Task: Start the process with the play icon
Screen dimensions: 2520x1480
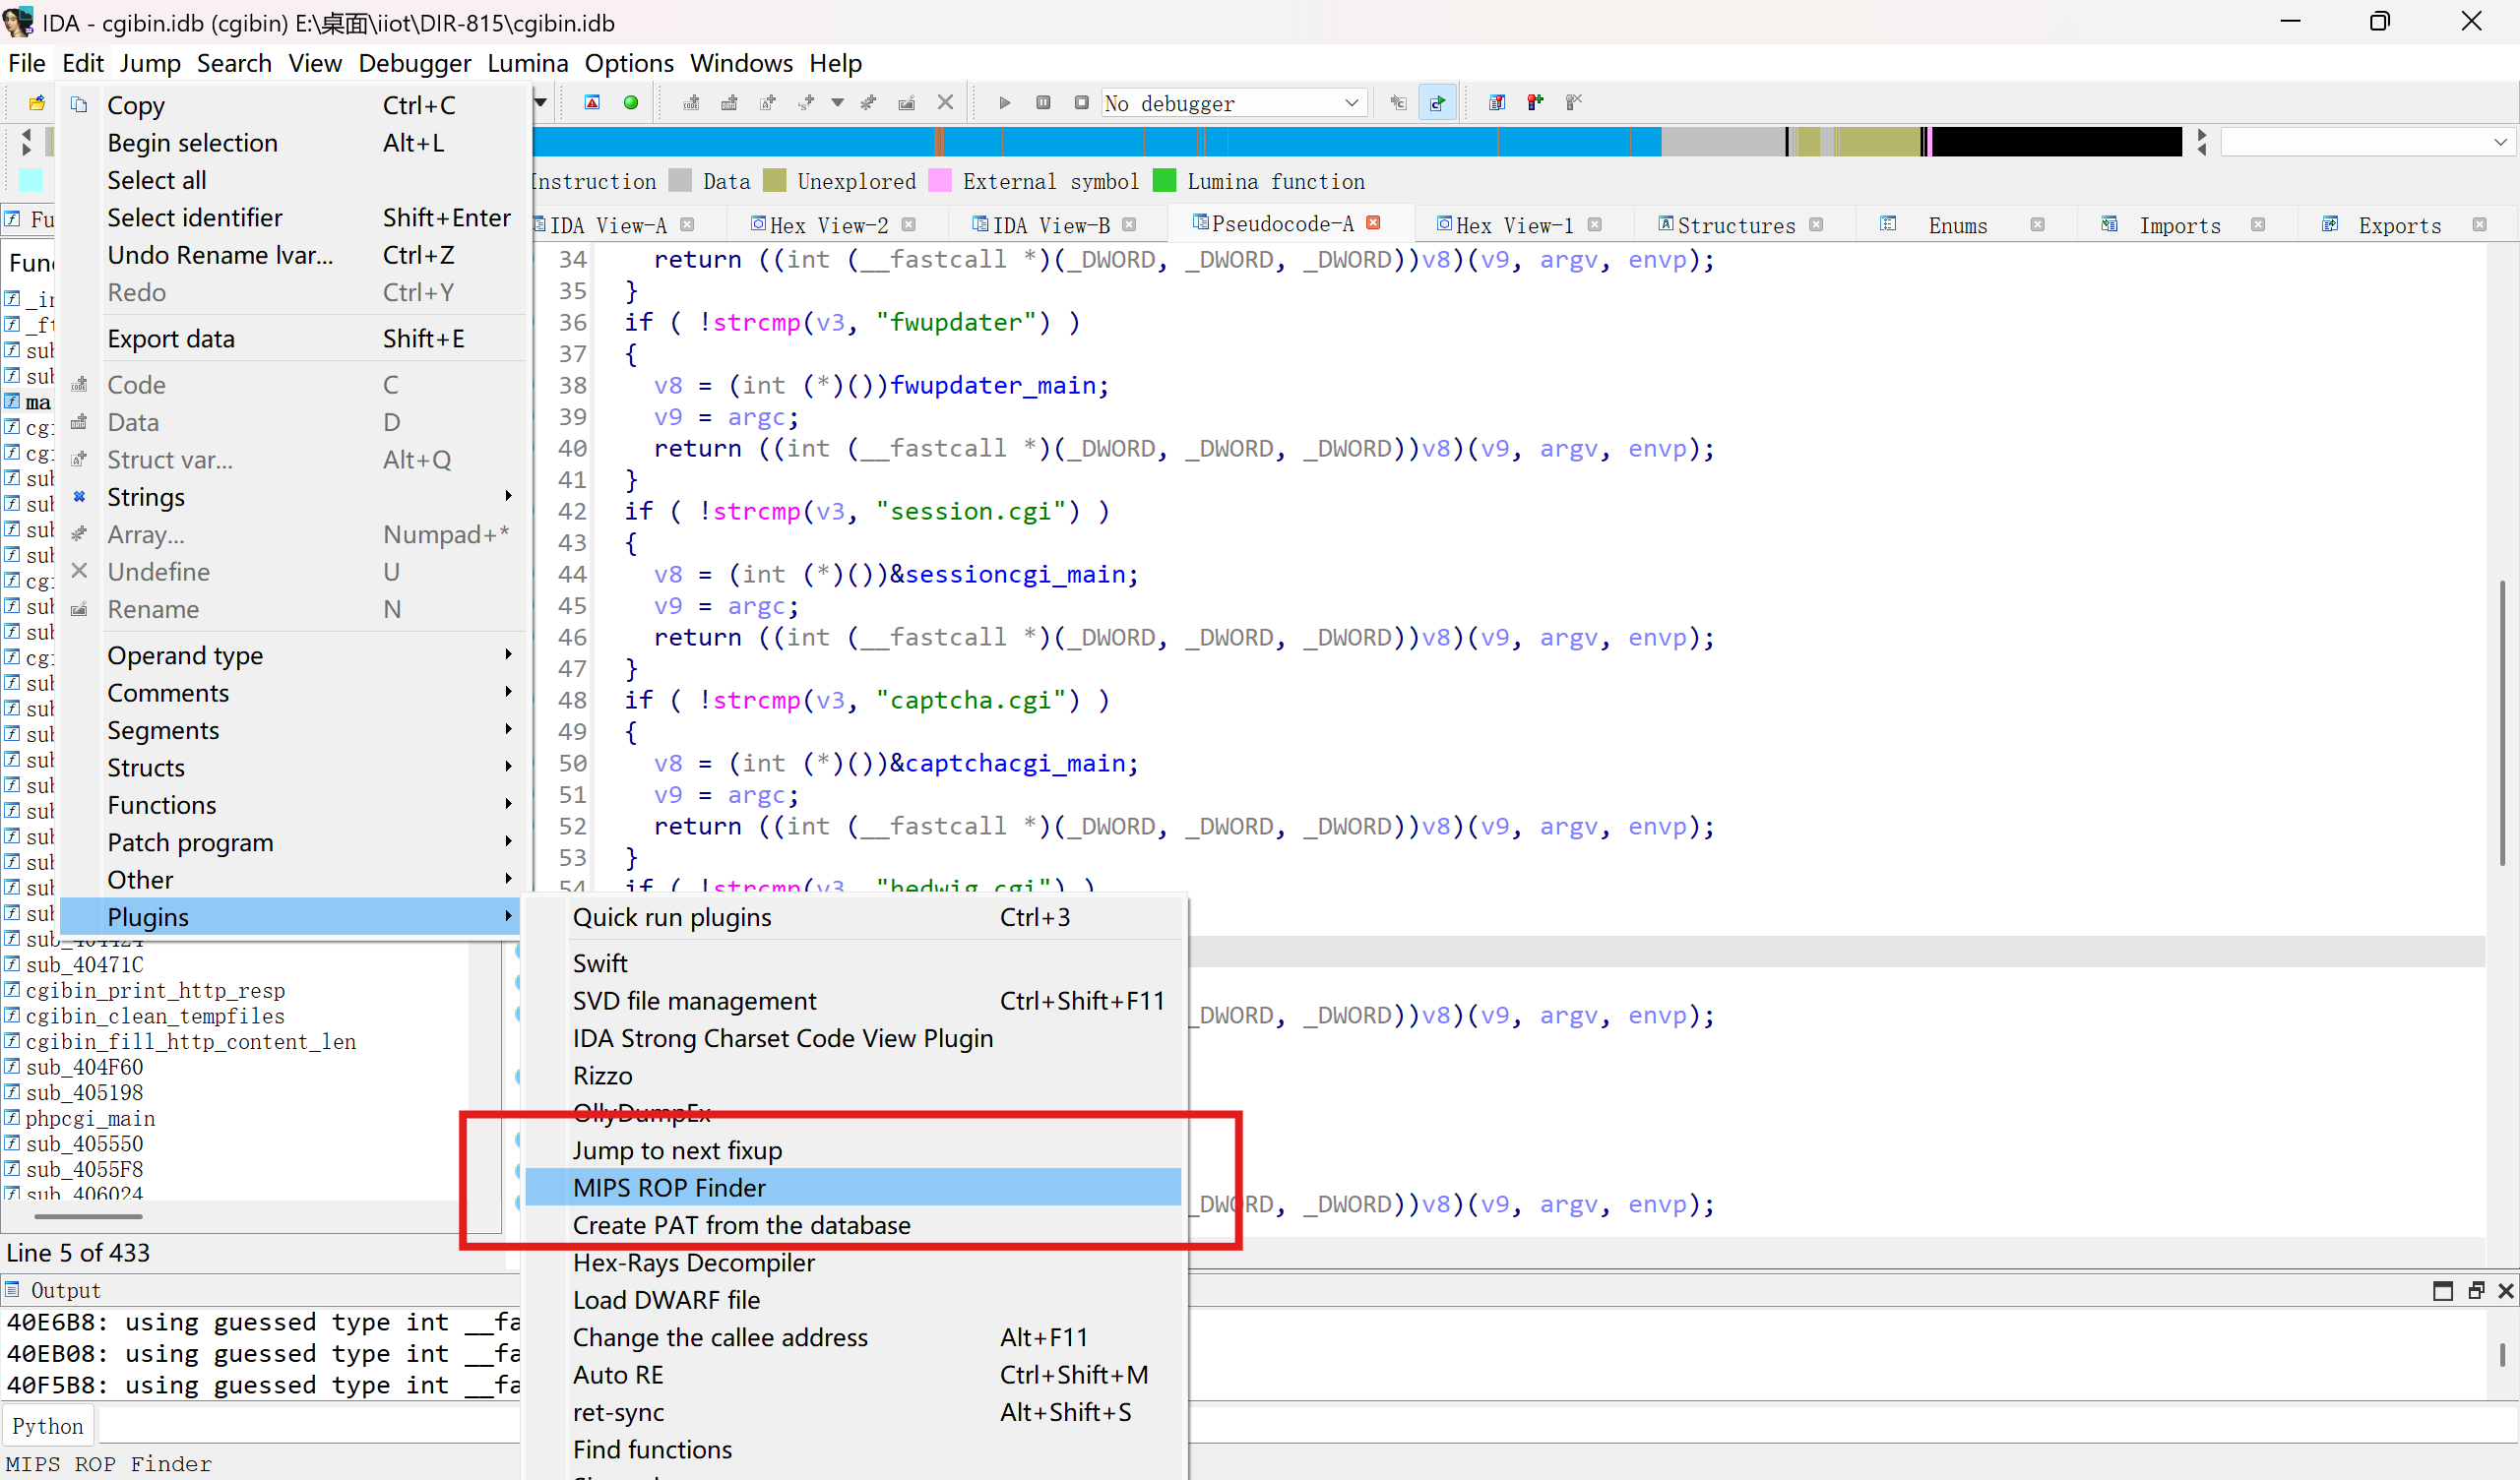Action: pyautogui.click(x=1005, y=103)
